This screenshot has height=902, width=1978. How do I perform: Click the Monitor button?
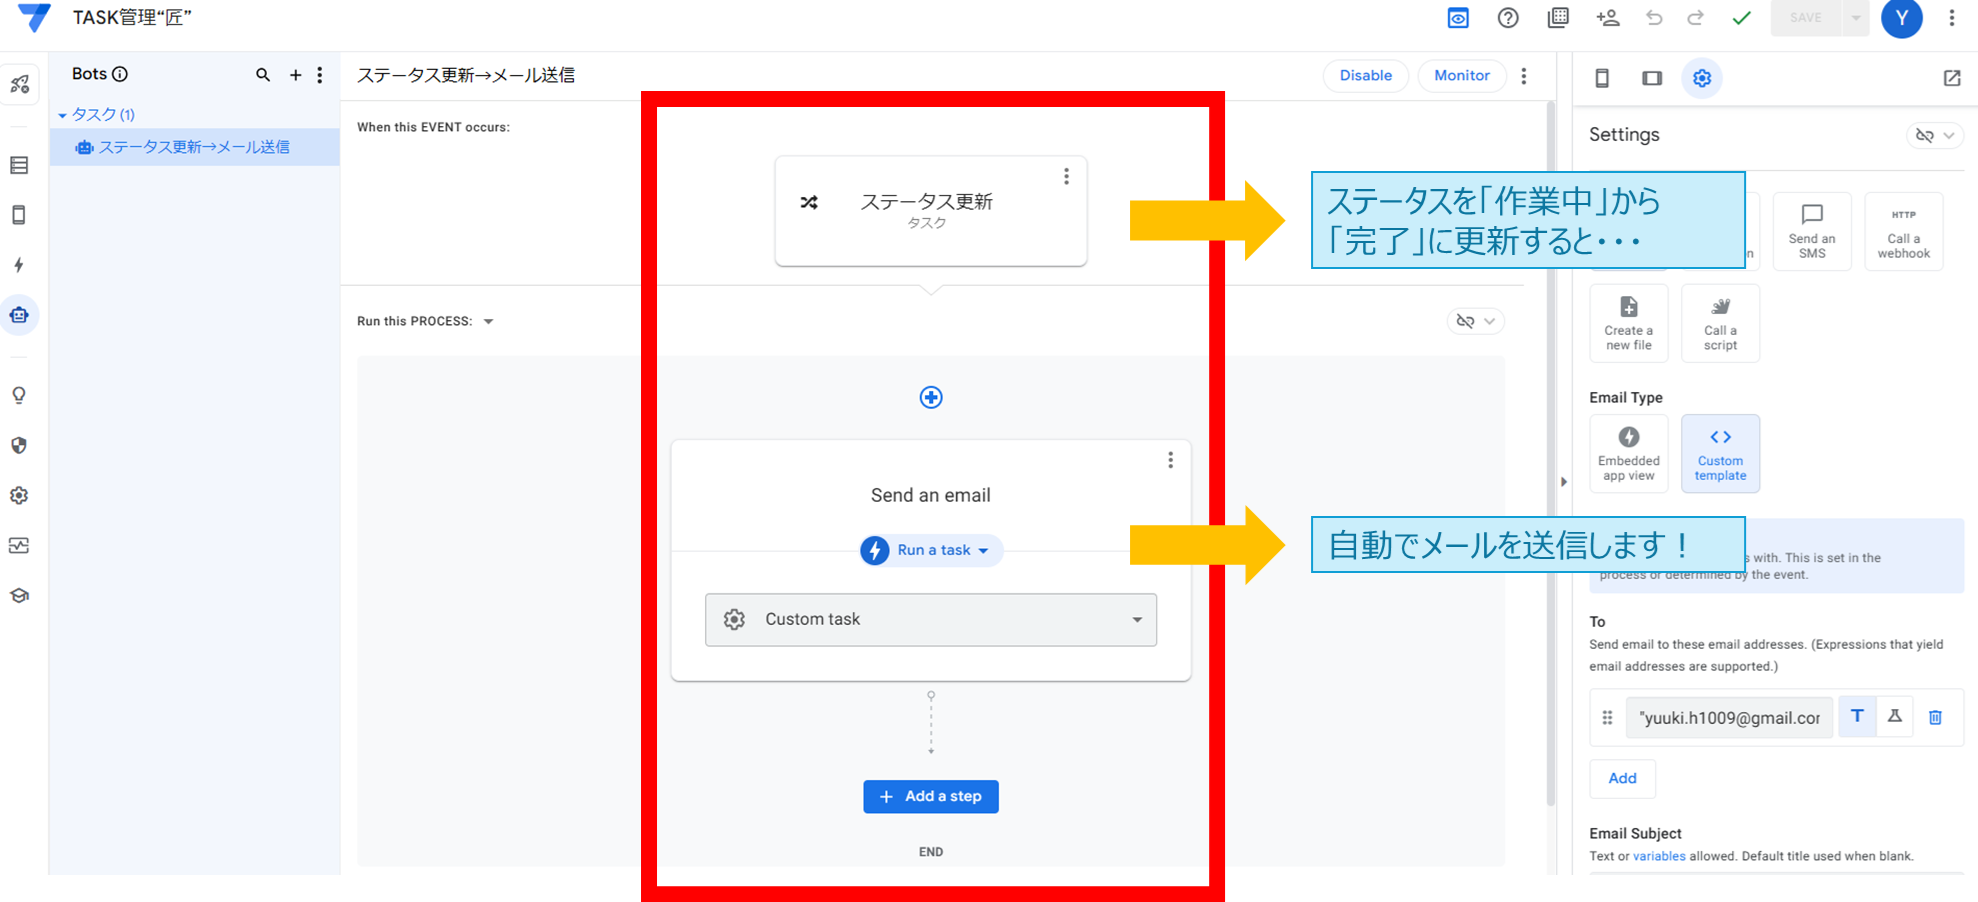1462,76
